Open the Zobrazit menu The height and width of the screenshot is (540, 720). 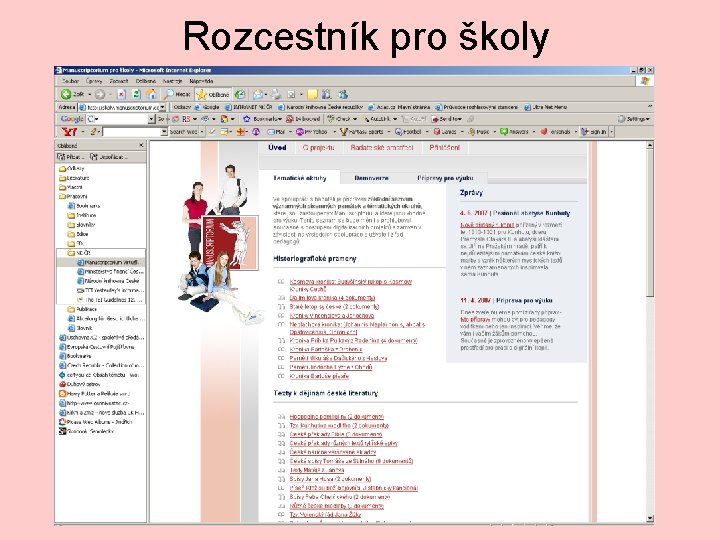tap(118, 81)
